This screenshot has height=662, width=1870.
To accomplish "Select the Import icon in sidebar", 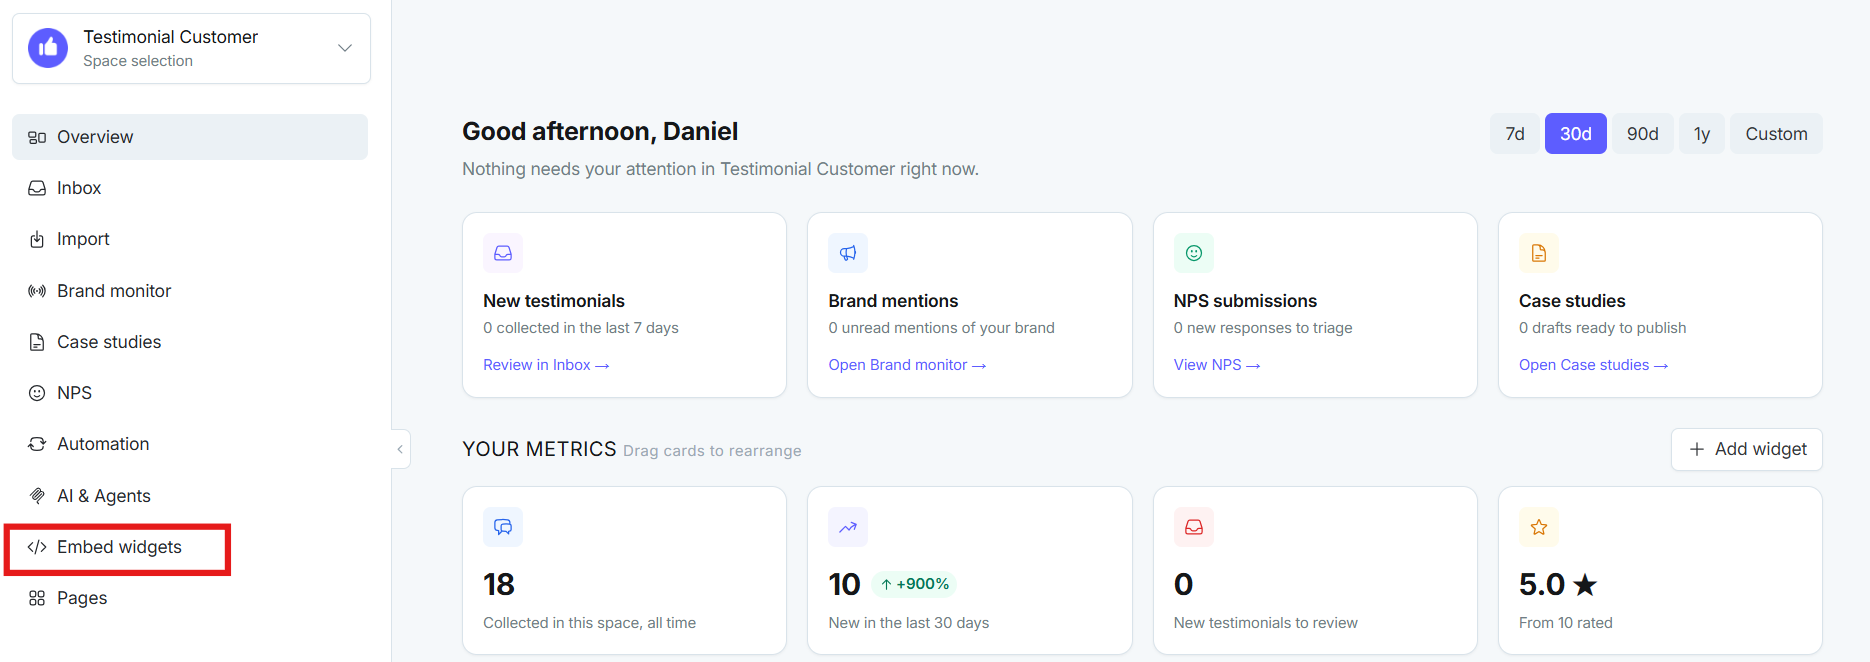I will [x=37, y=239].
